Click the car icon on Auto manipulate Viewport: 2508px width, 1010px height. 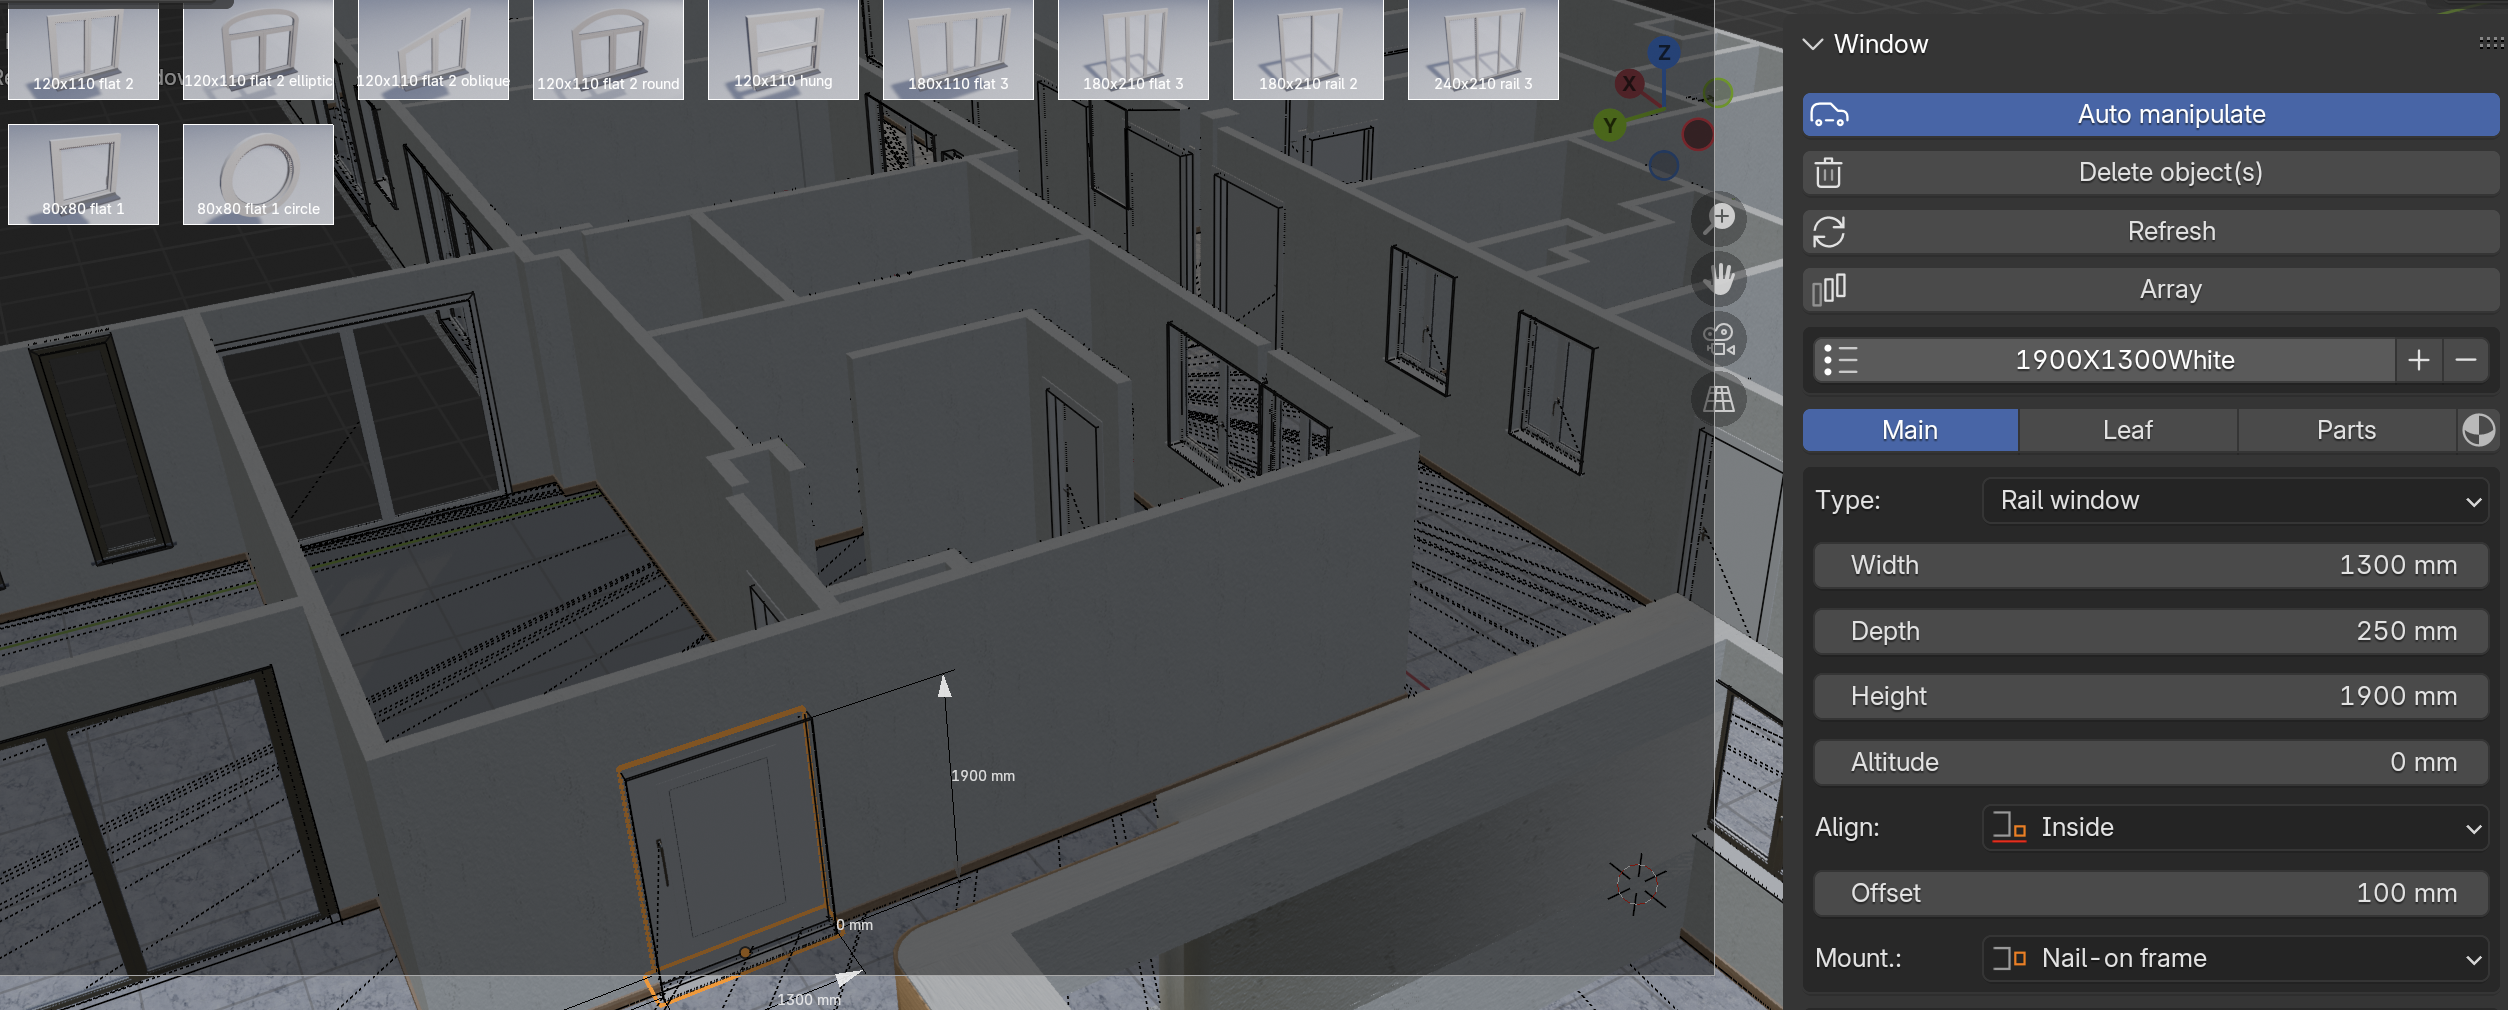1829,115
